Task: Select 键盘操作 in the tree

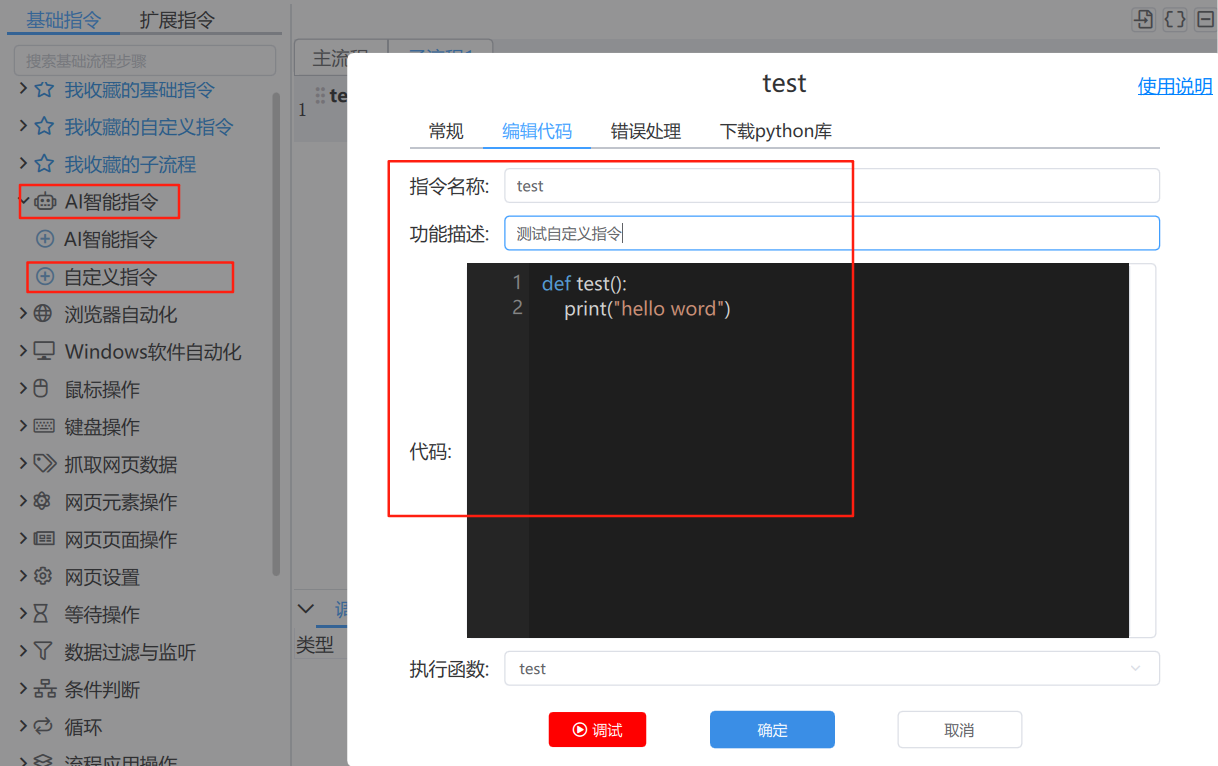Action: [102, 427]
